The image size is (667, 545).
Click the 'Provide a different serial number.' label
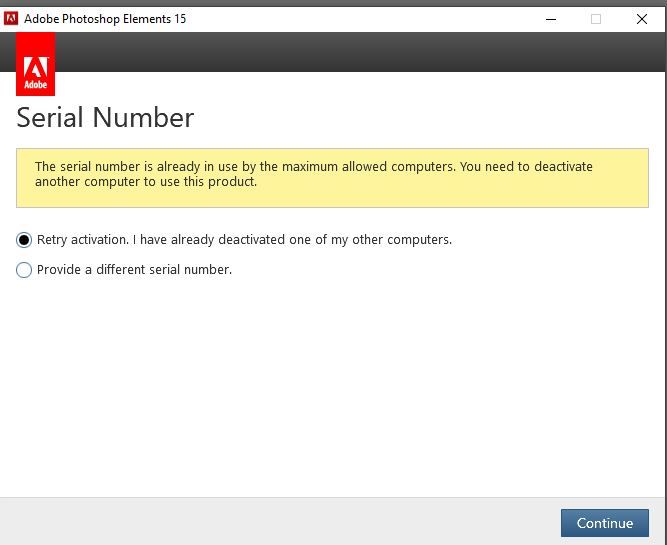[x=134, y=270]
